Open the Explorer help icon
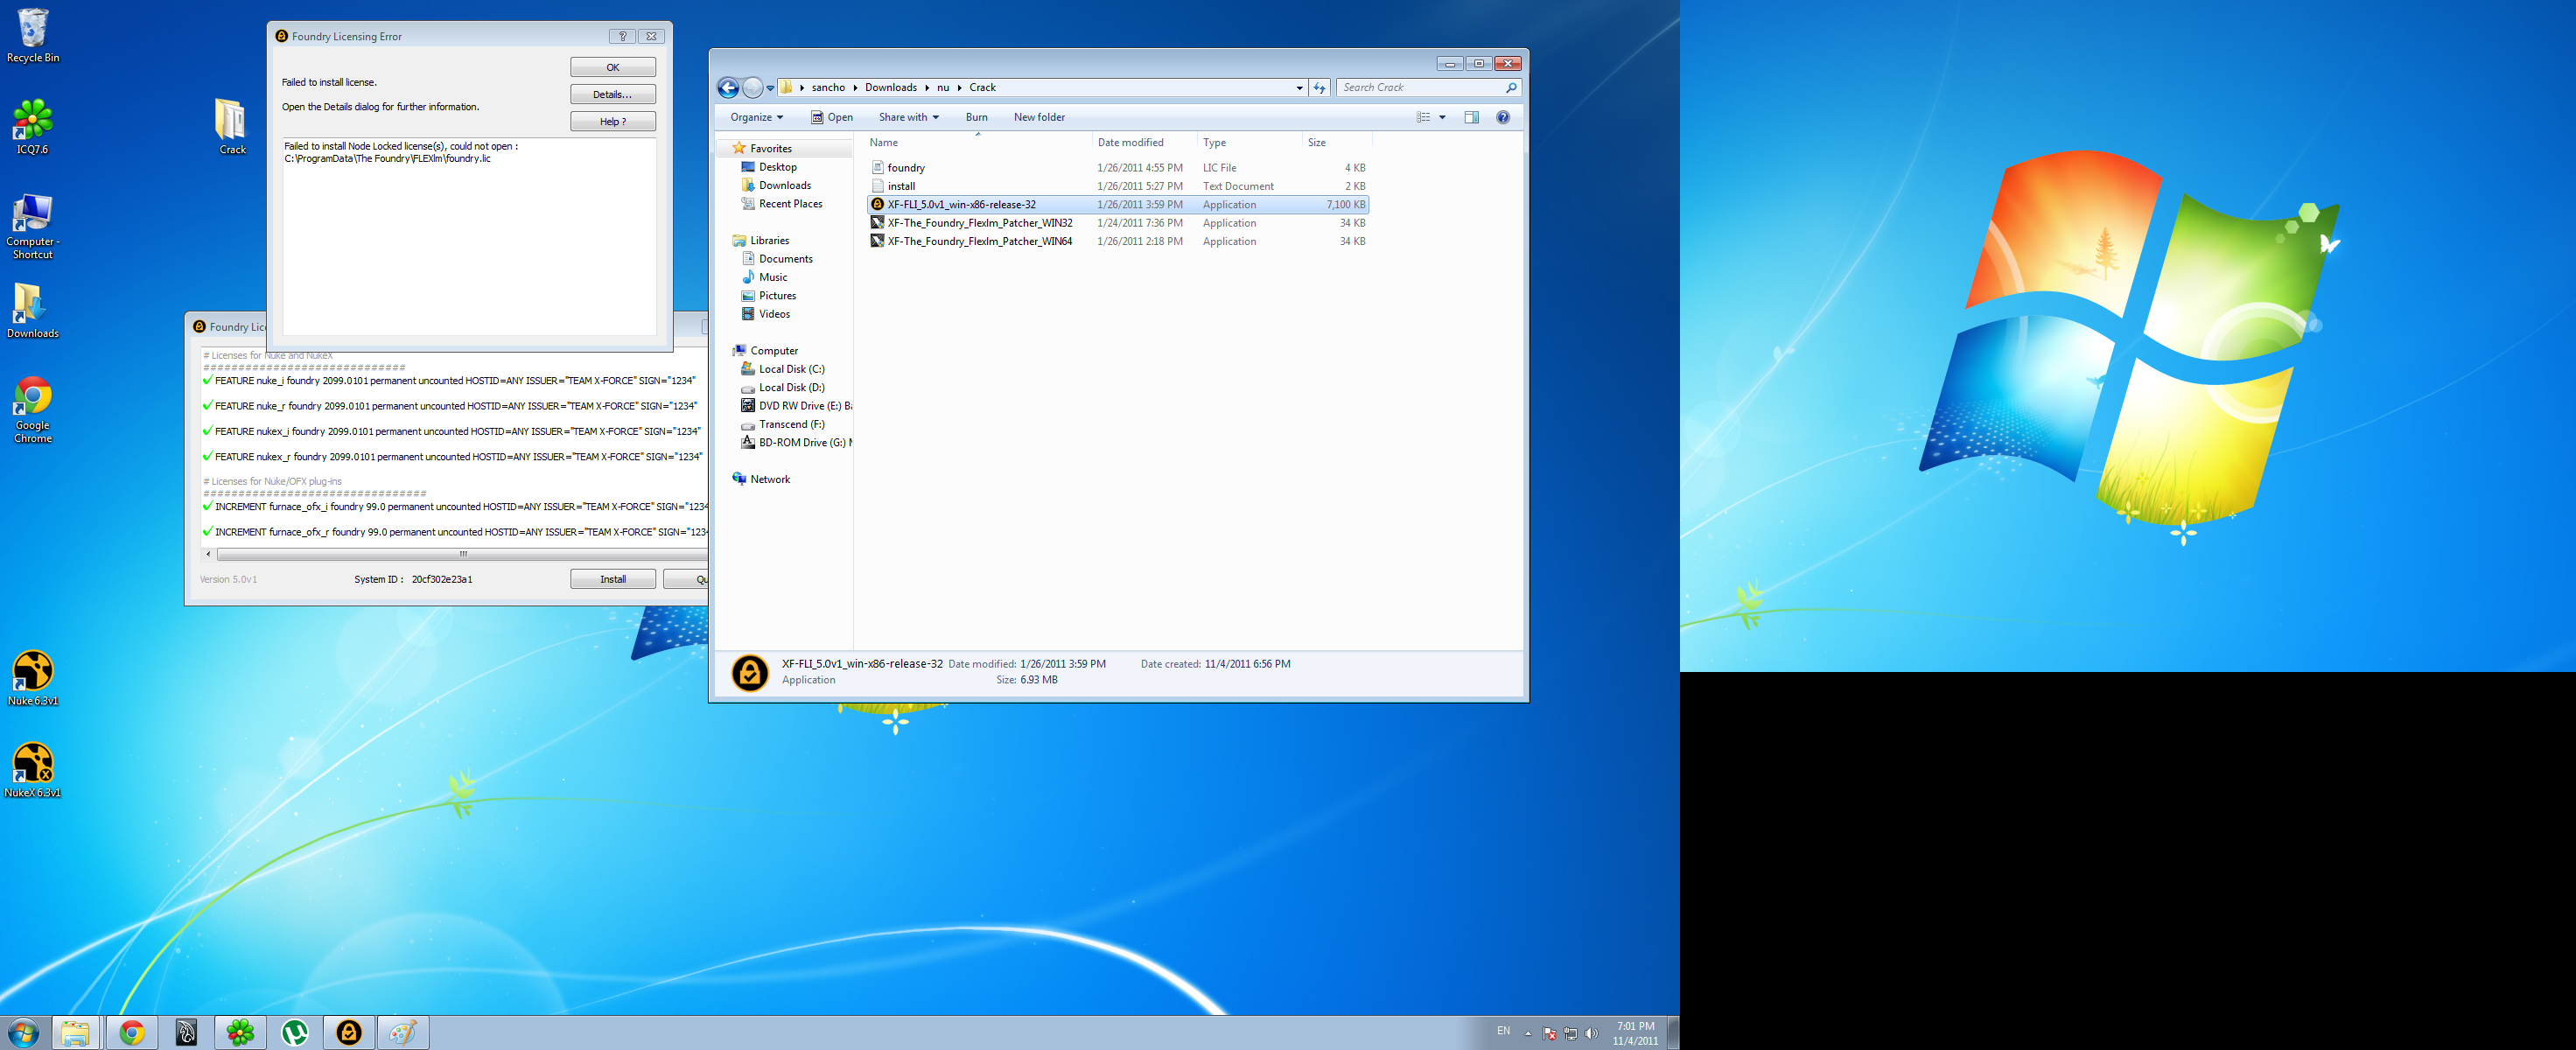The height and width of the screenshot is (1050, 2576). (1502, 117)
